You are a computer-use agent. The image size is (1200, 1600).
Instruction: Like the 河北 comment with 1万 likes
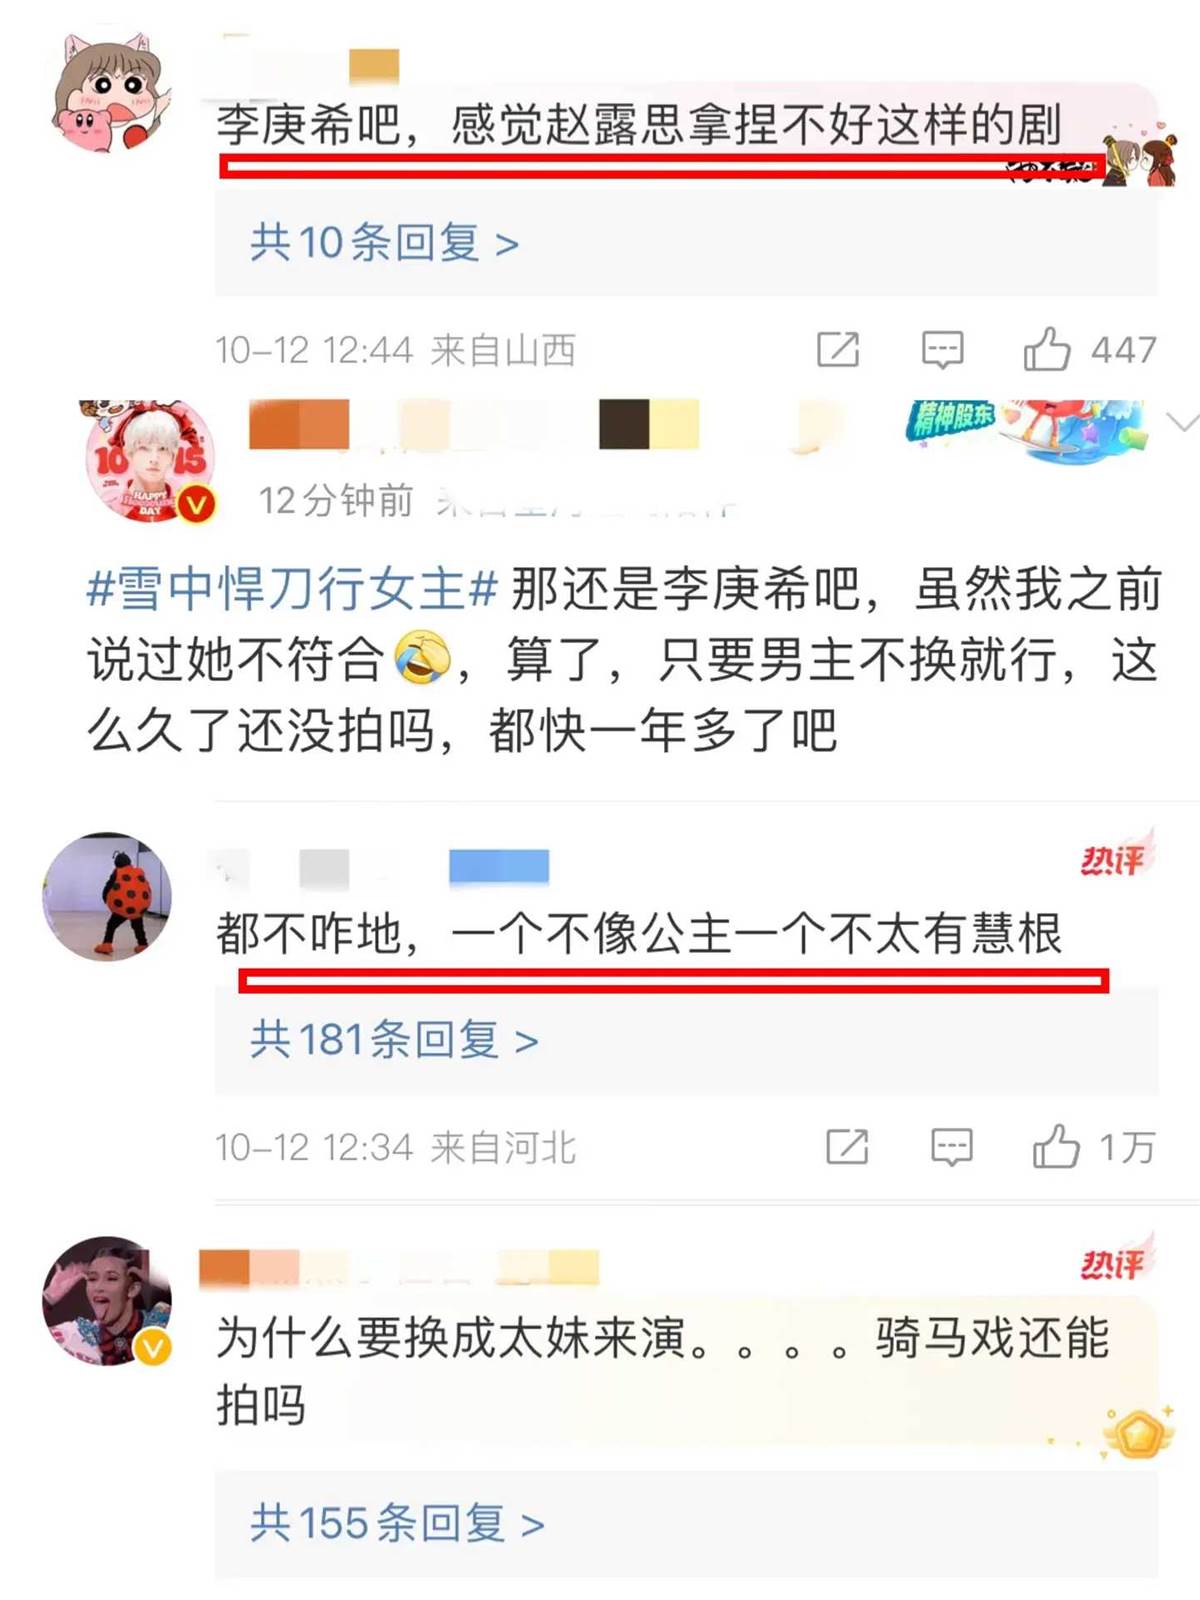[1056, 1146]
